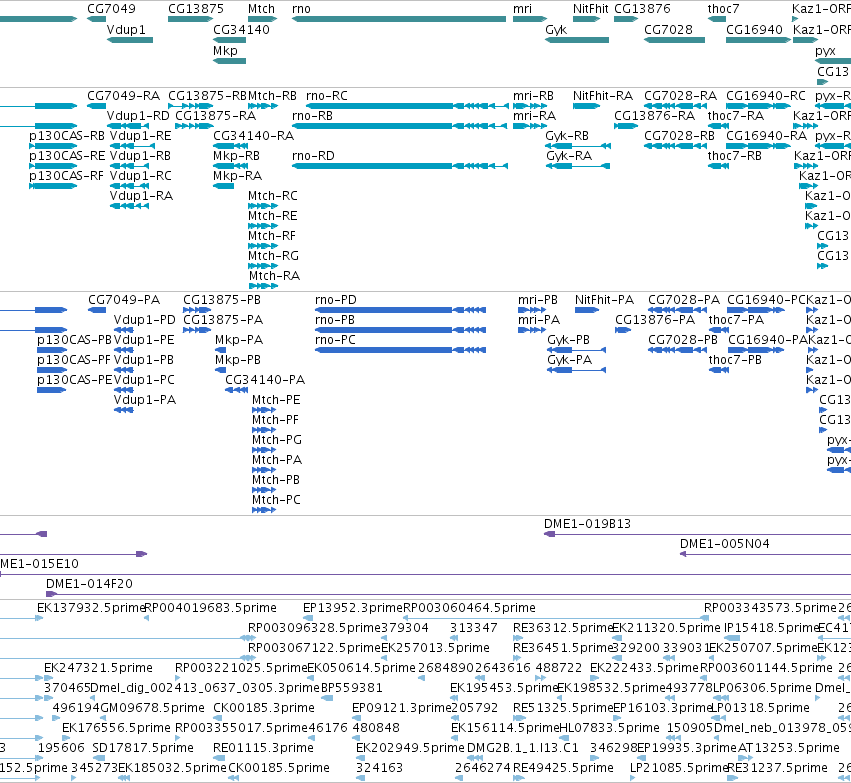Click the NitFhit gene label
Viewport: 851px width, 783px height.
(590, 9)
